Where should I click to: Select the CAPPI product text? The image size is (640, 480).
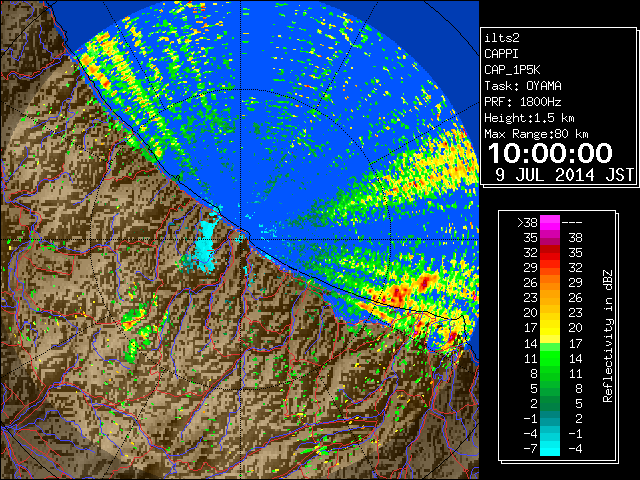tap(501, 54)
